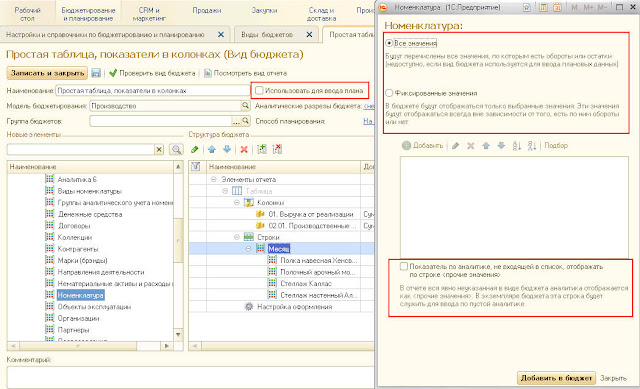Move budget element up with blue arrow
The width and height of the screenshot is (640, 389).
pyautogui.click(x=212, y=149)
